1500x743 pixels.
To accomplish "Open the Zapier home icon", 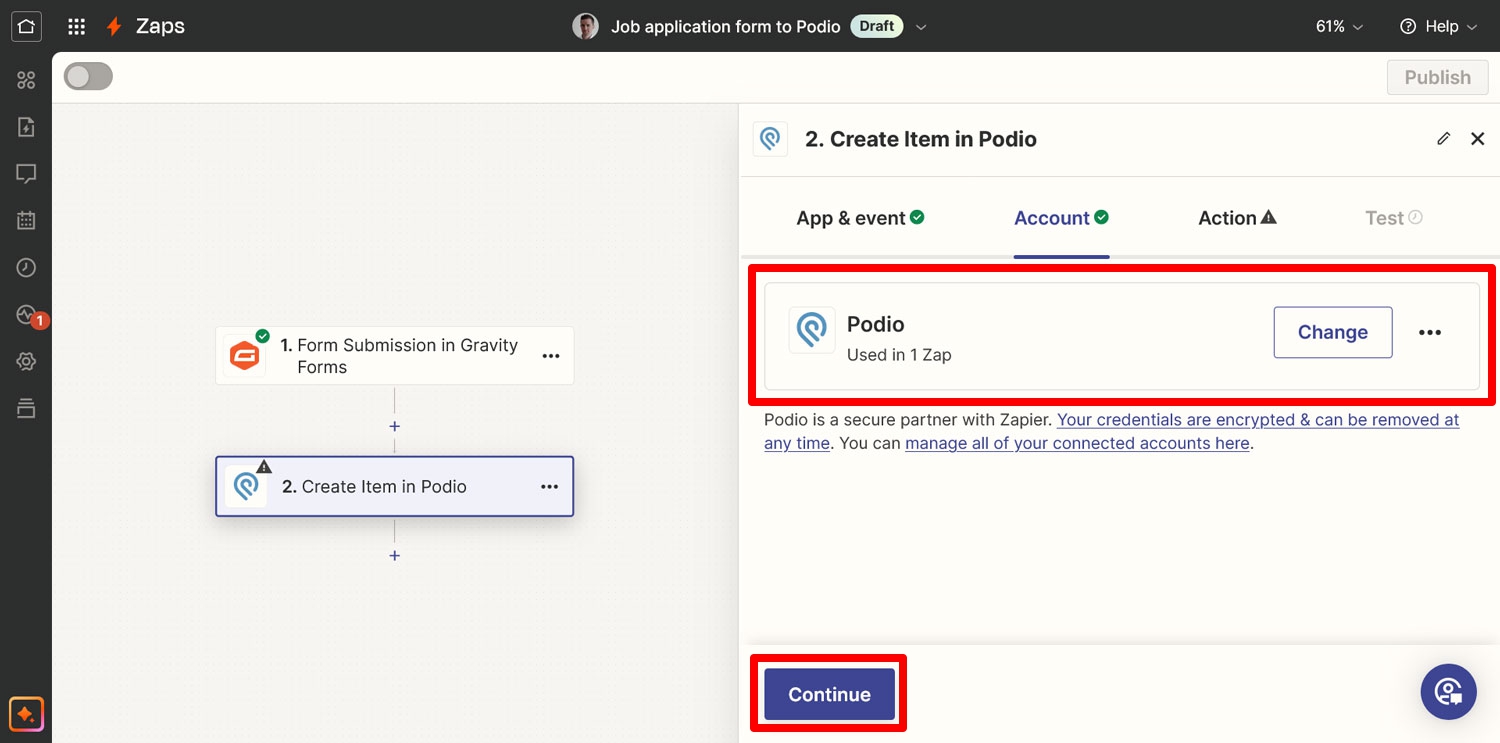I will tap(26, 26).
